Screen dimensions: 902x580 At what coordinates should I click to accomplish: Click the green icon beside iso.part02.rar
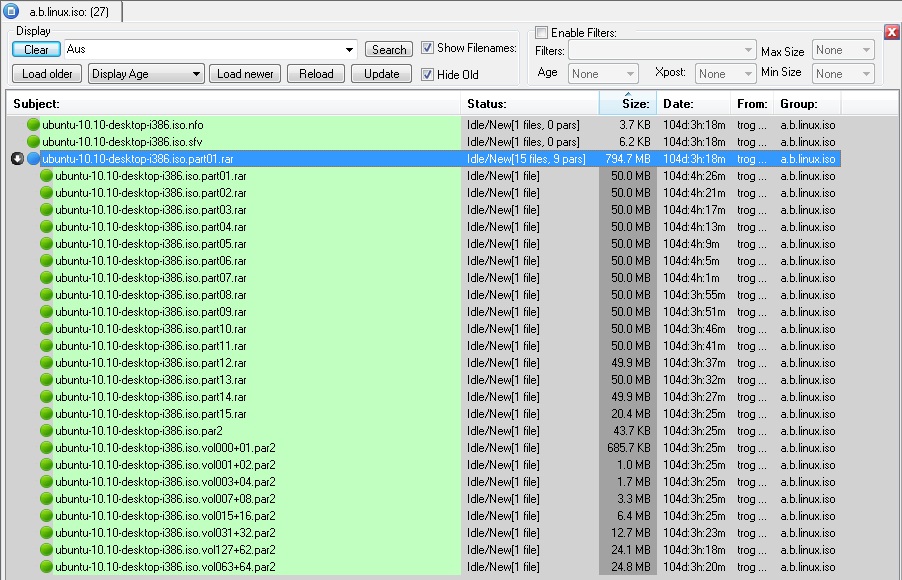tap(47, 193)
